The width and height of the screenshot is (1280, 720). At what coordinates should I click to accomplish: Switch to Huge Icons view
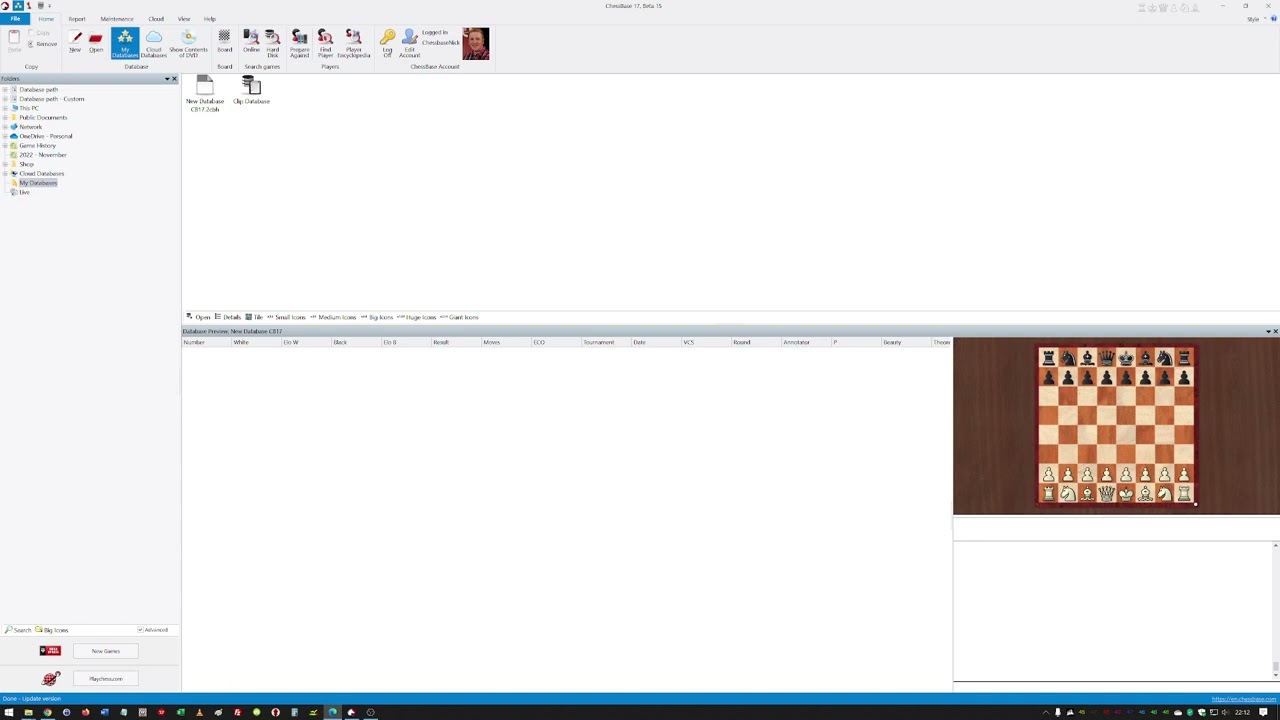click(x=417, y=317)
